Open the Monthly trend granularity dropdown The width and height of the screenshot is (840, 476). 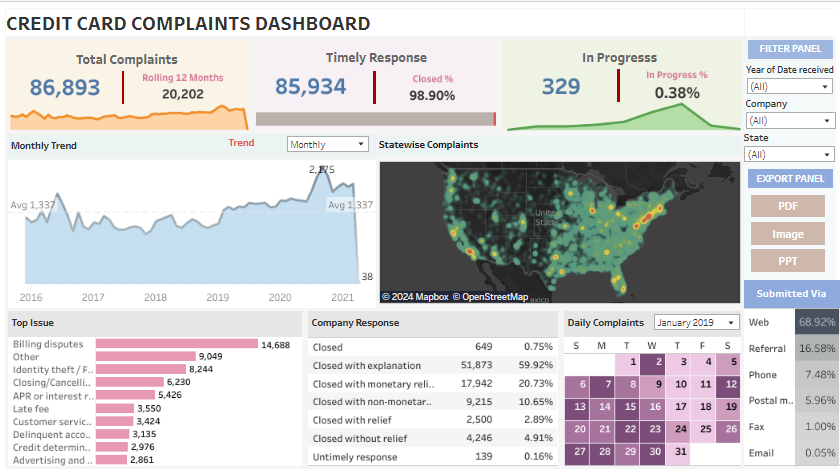[x=327, y=145]
